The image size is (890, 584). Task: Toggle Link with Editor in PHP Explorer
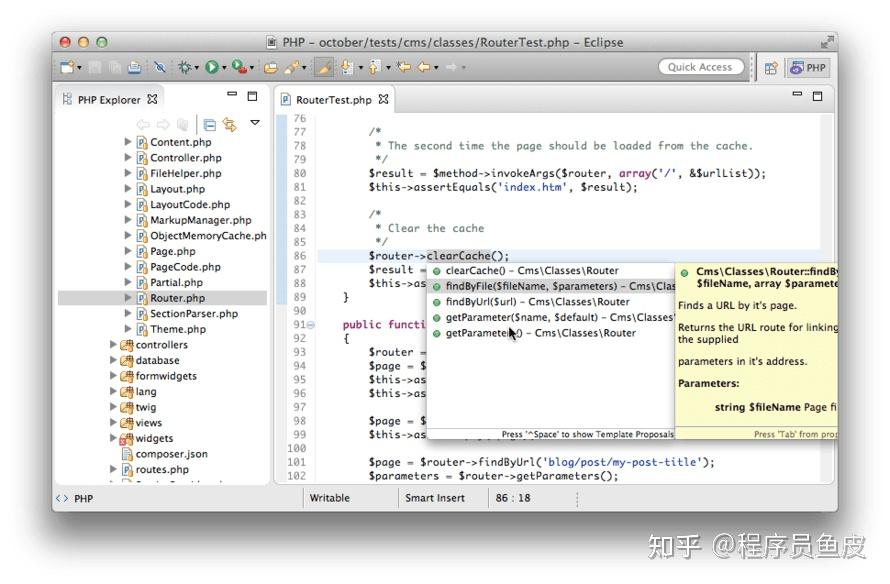[229, 124]
